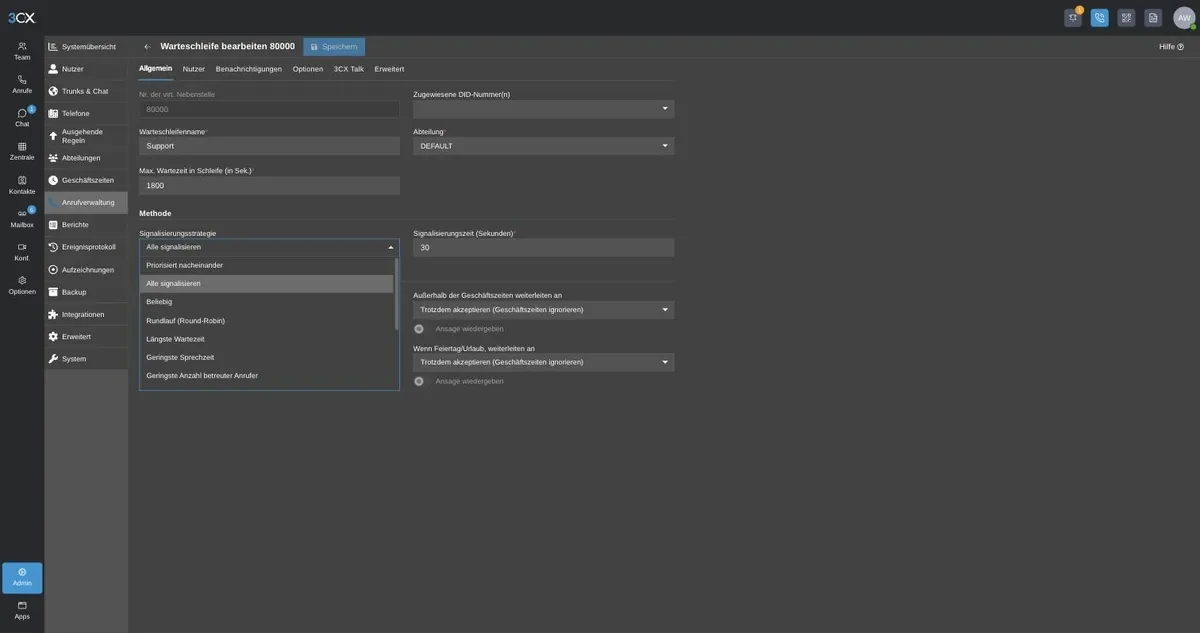The image size is (1200, 633).
Task: Expand the Abteilung DEFAULT dropdown
Action: point(543,146)
